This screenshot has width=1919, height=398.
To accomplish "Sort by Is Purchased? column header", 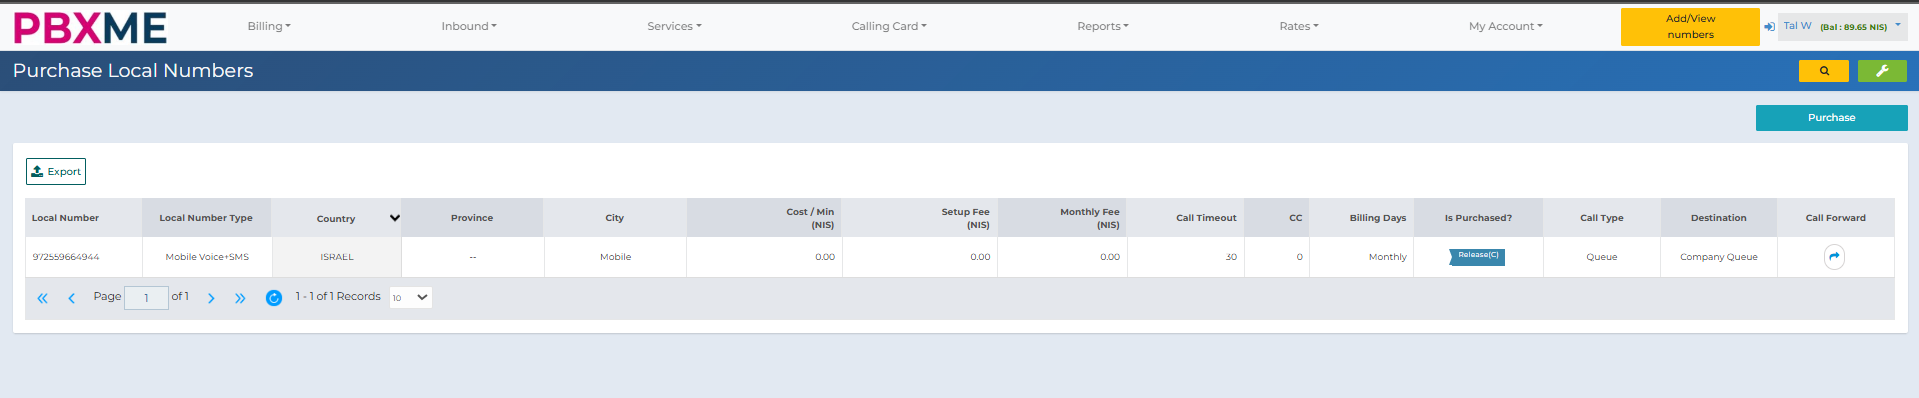I will tap(1478, 218).
